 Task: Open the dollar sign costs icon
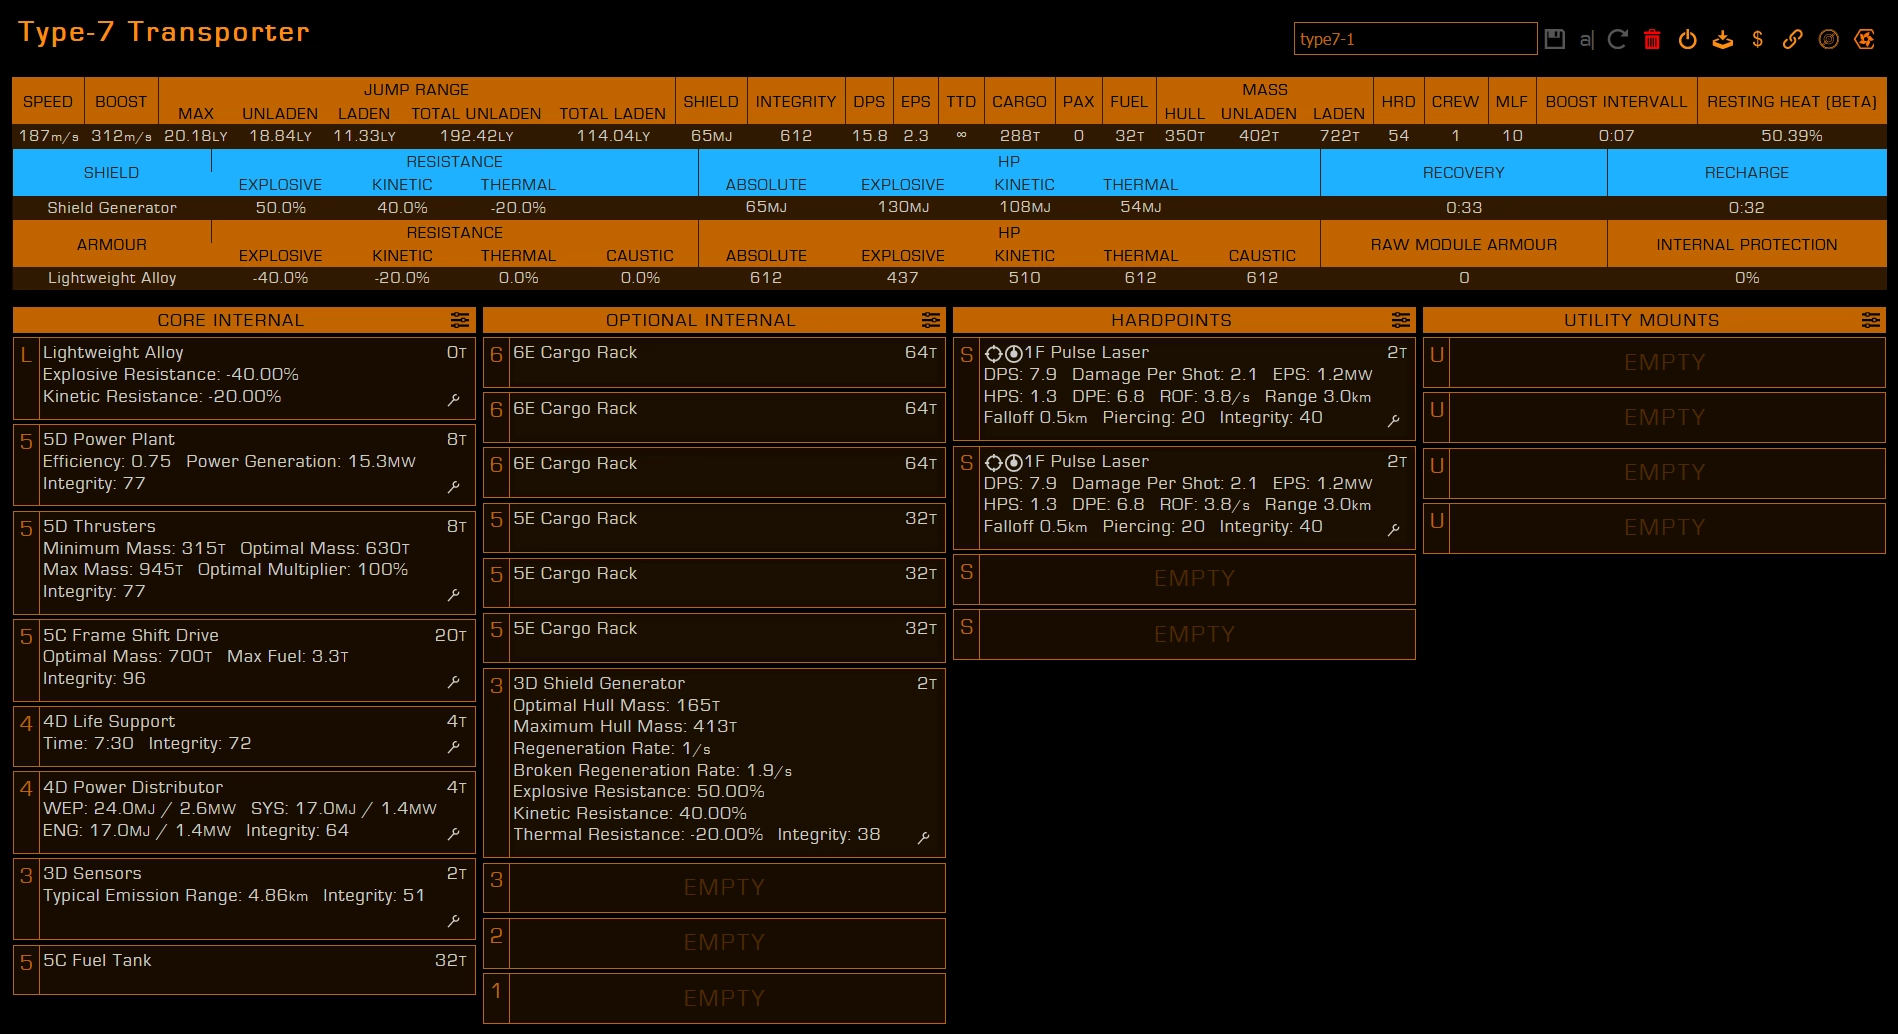(x=1757, y=39)
